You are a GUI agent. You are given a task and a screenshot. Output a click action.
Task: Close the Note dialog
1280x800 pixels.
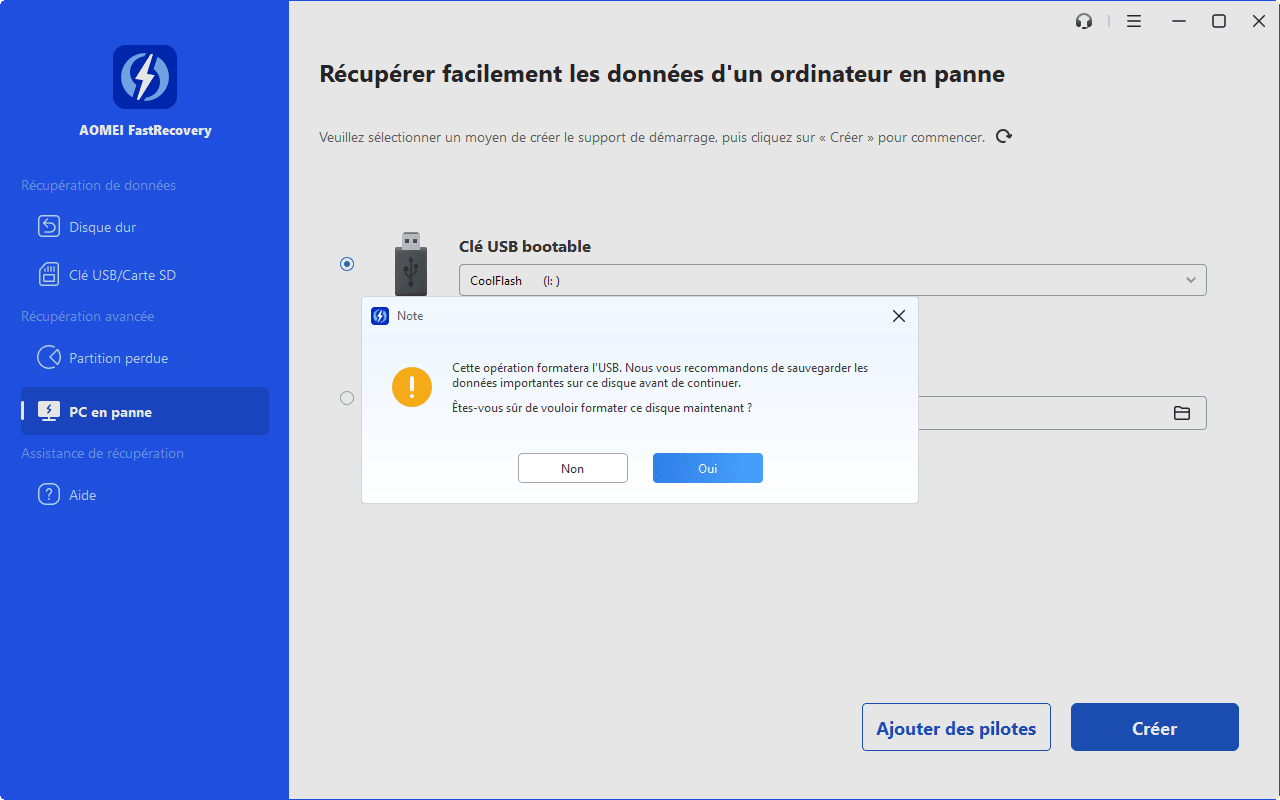(898, 316)
